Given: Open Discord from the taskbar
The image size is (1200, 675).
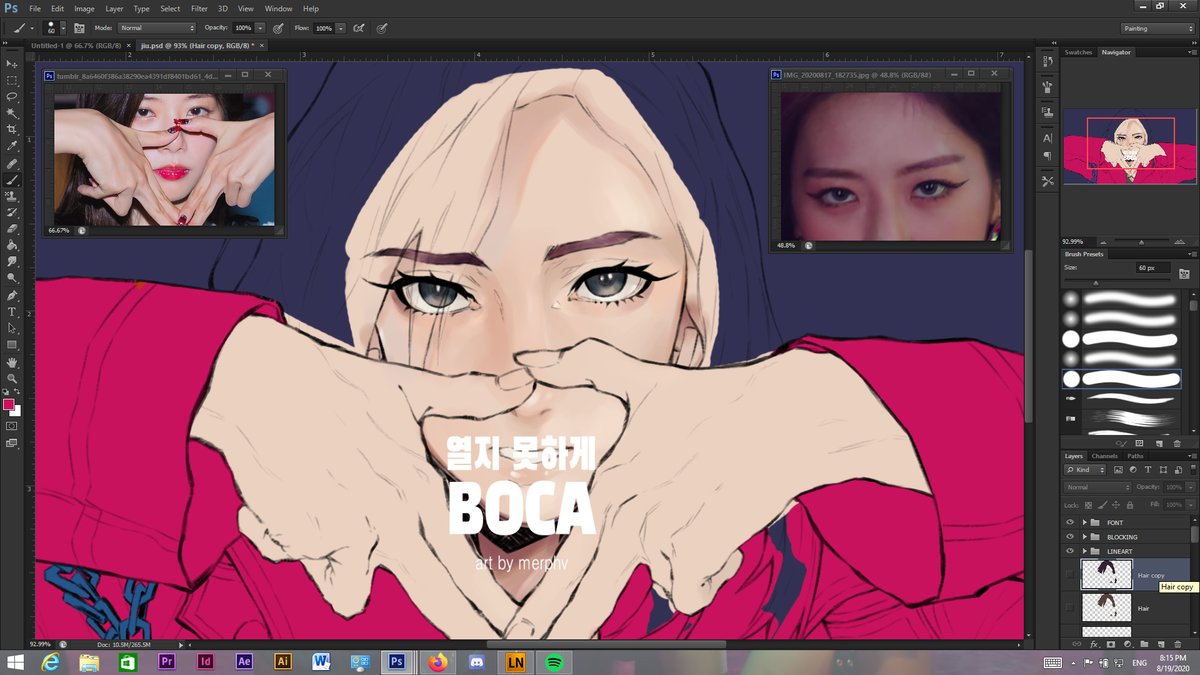Looking at the screenshot, I should tap(475, 661).
